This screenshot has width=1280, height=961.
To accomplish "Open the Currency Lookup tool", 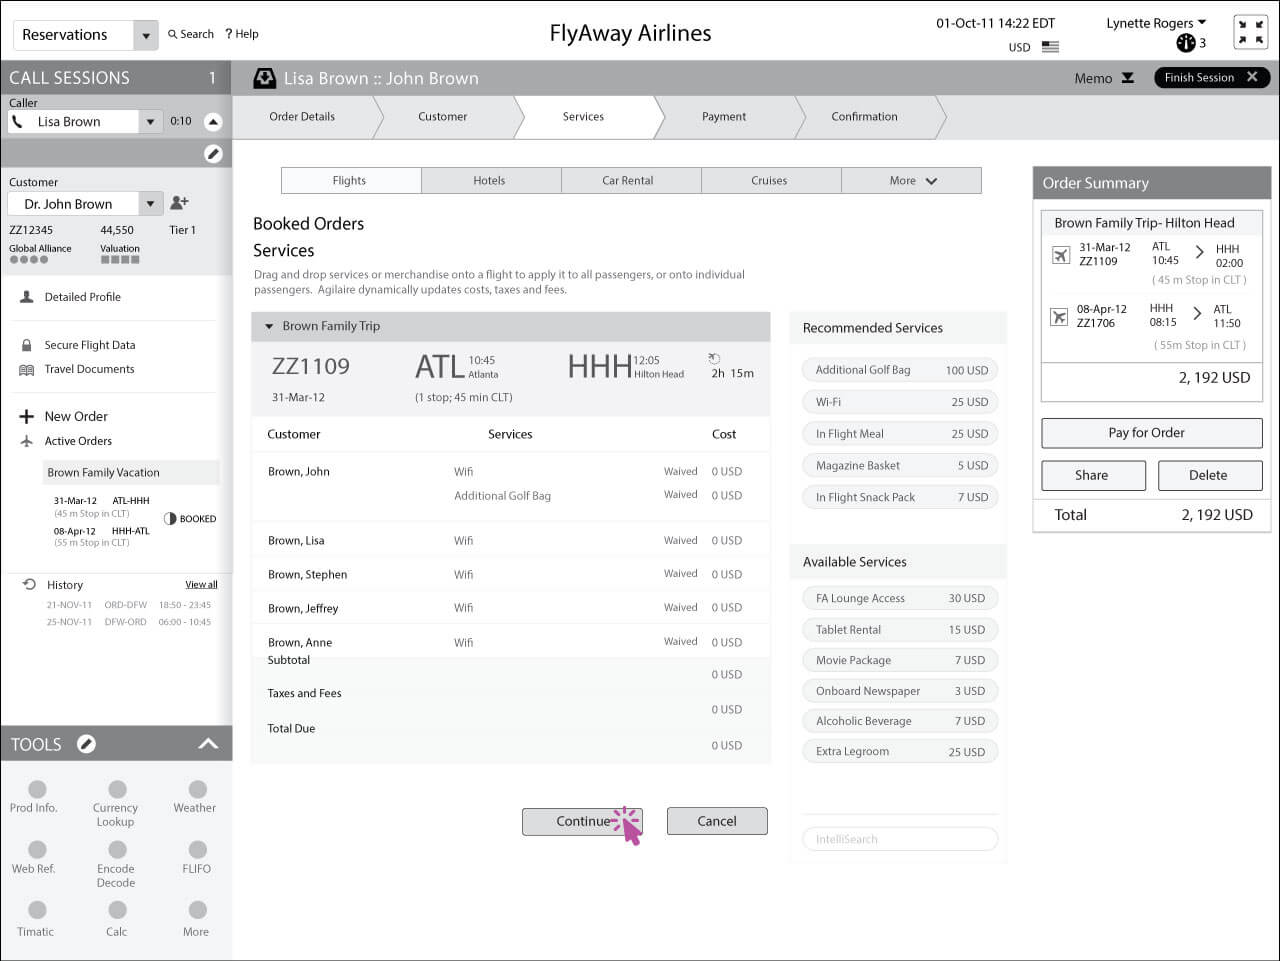I will click(x=115, y=788).
